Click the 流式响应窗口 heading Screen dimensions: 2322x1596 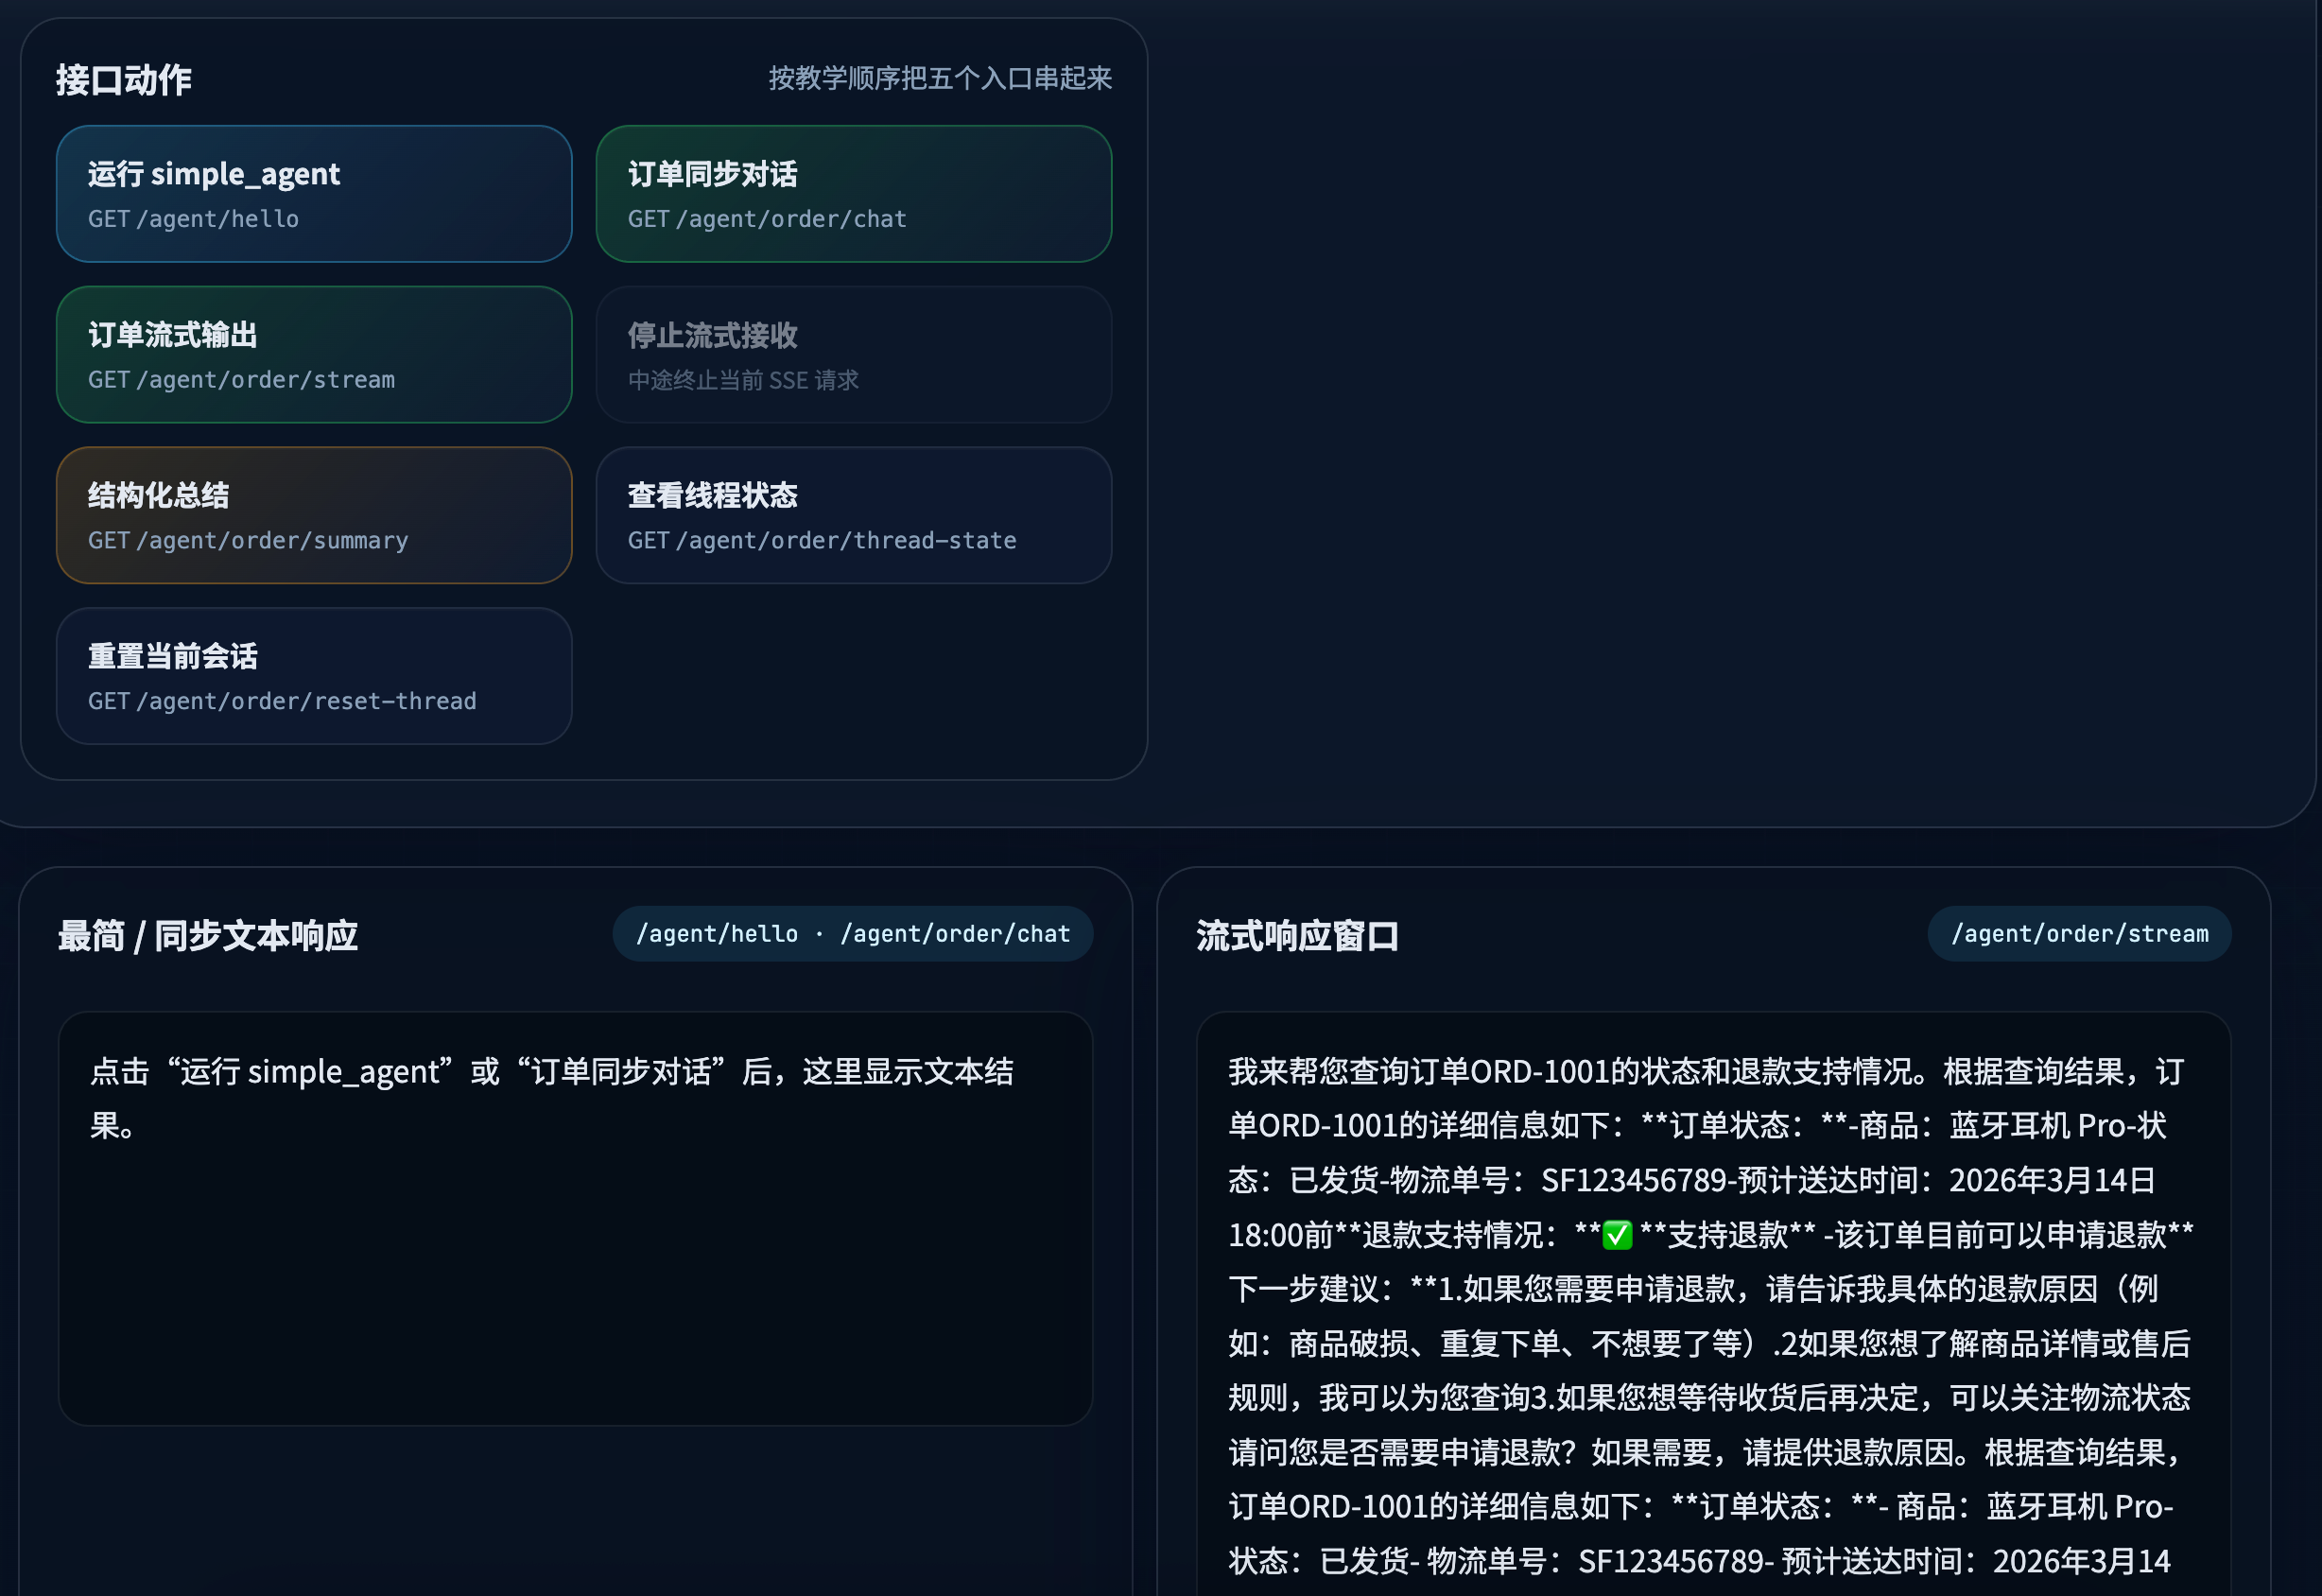(1297, 936)
